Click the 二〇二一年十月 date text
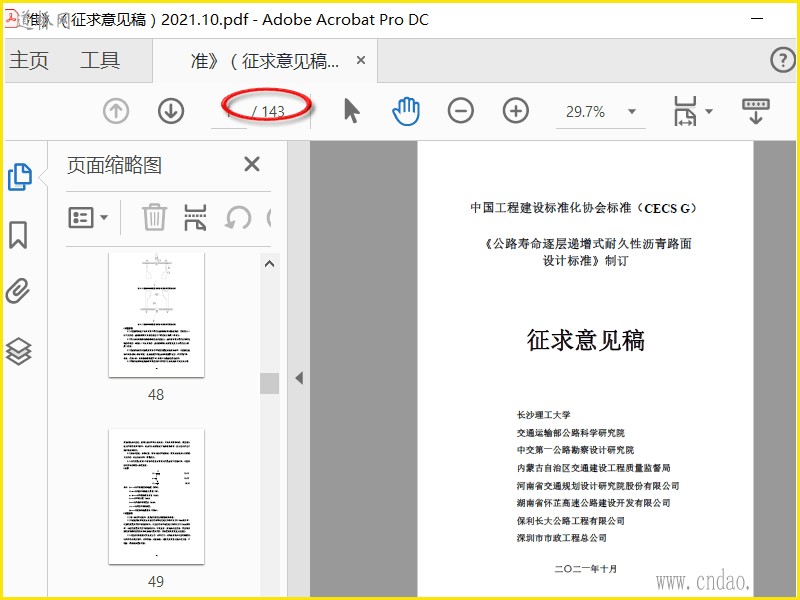This screenshot has height=600, width=800. tap(586, 568)
